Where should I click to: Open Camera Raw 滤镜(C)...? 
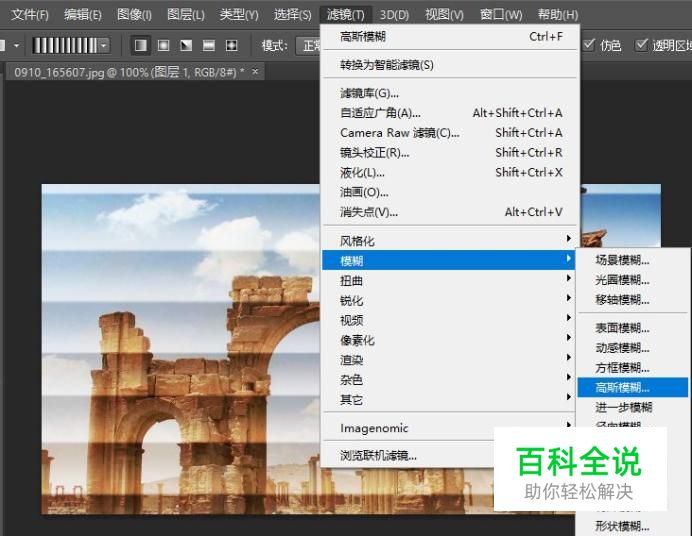(450, 133)
